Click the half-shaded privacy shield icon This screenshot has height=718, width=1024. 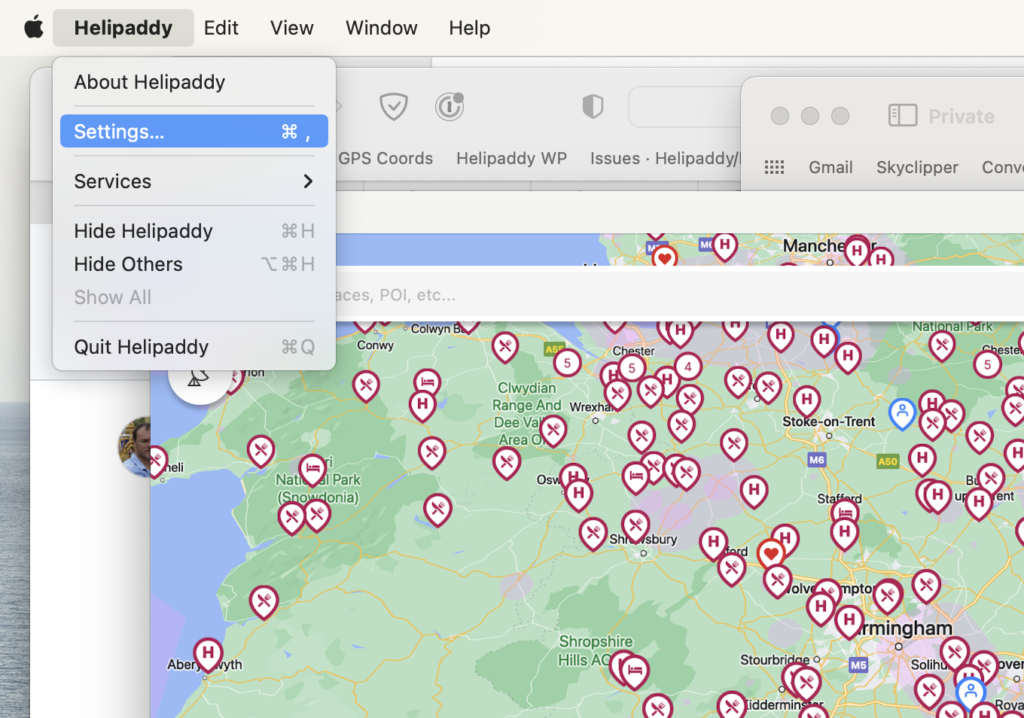point(593,106)
